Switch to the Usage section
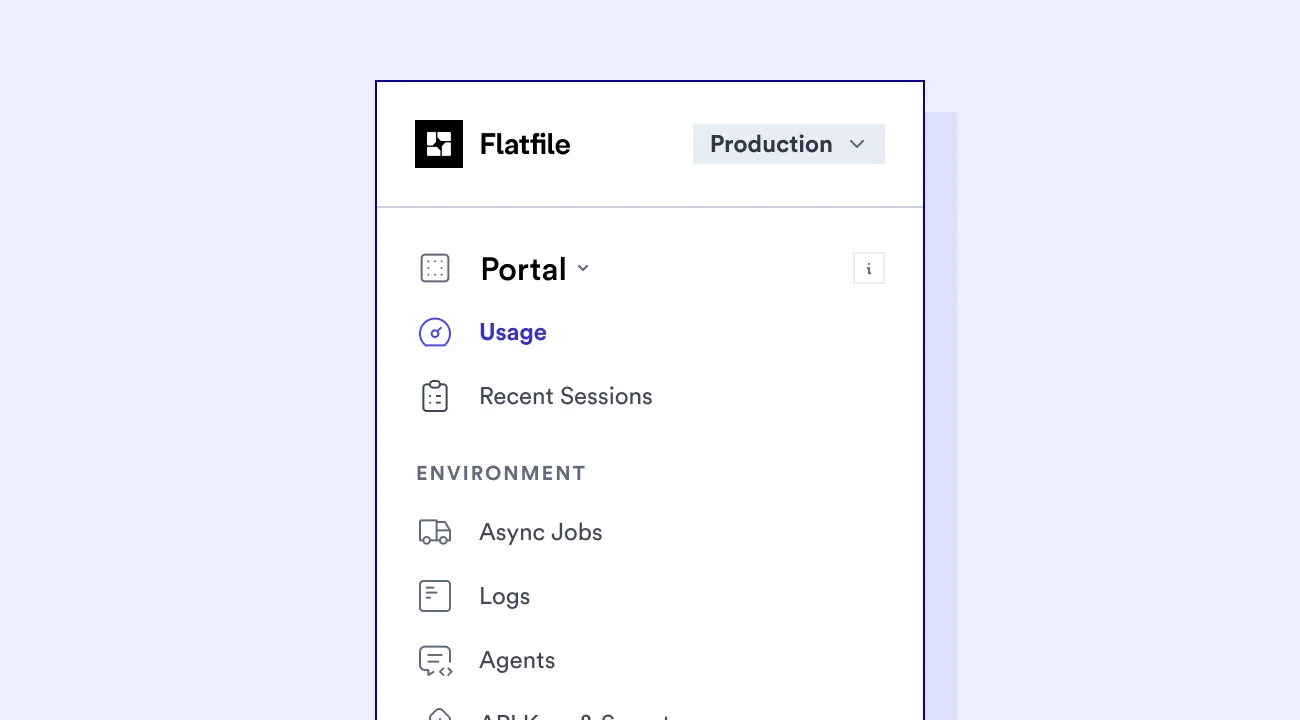Image resolution: width=1300 pixels, height=720 pixels. (x=513, y=332)
